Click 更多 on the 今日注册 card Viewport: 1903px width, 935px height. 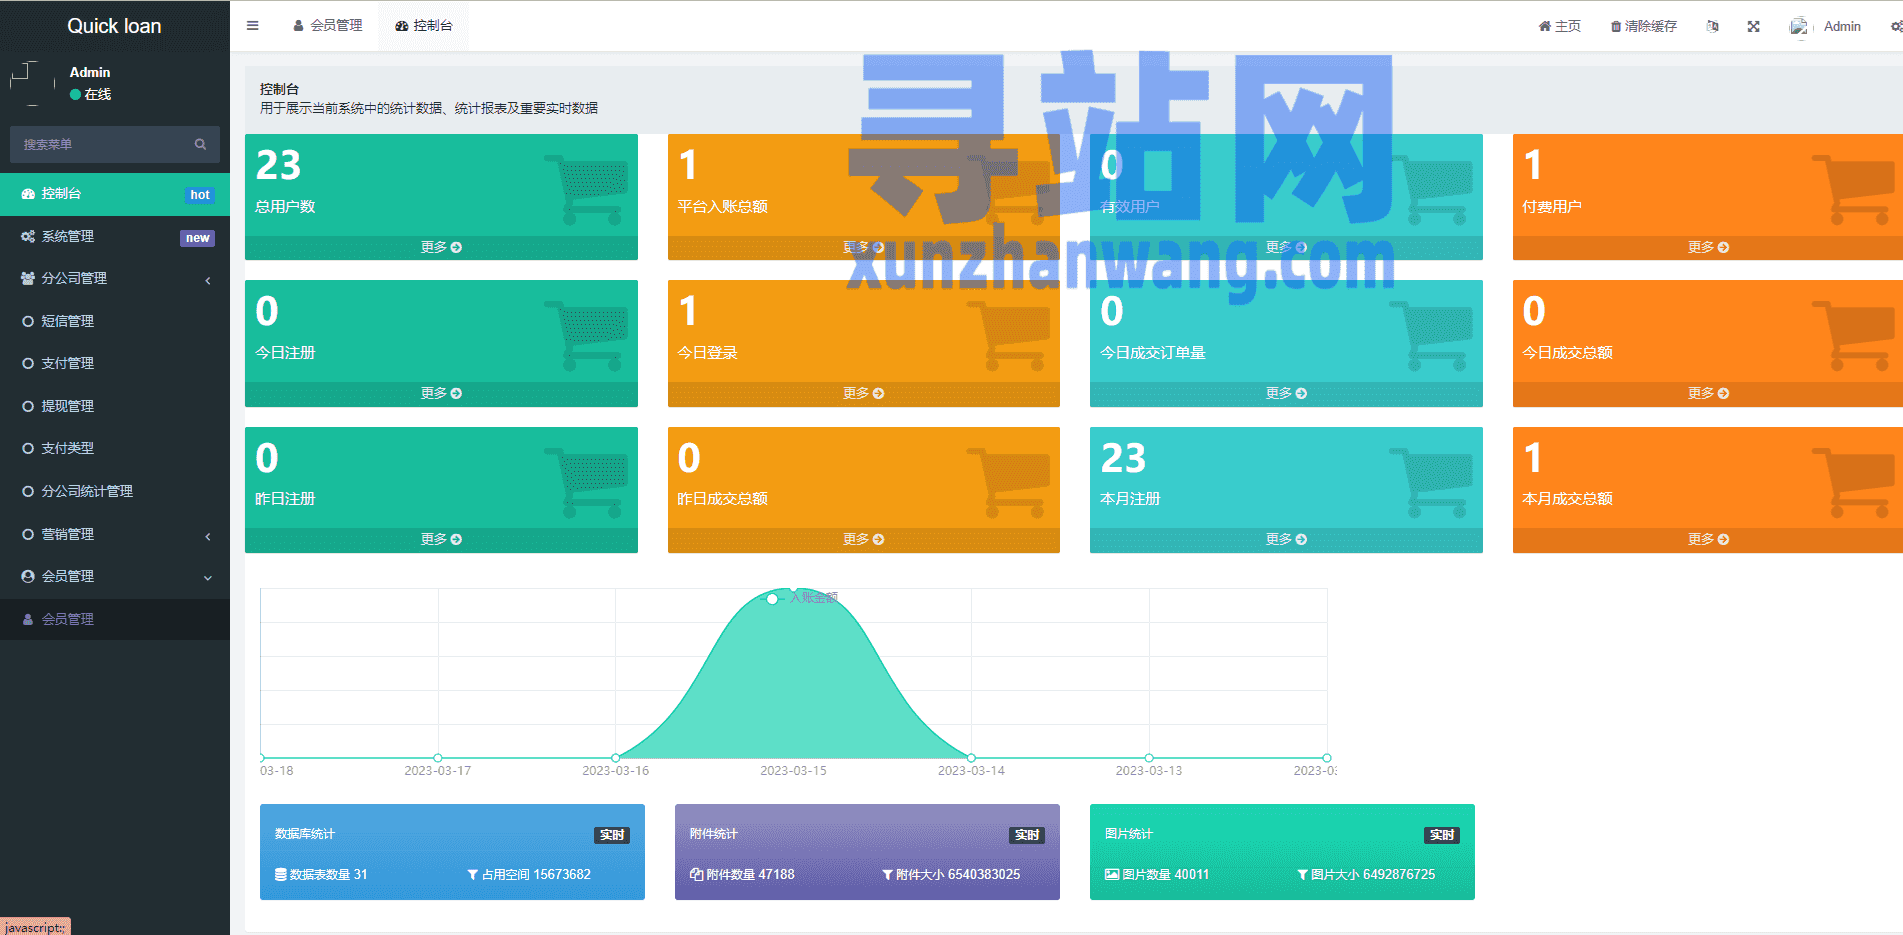(x=441, y=393)
